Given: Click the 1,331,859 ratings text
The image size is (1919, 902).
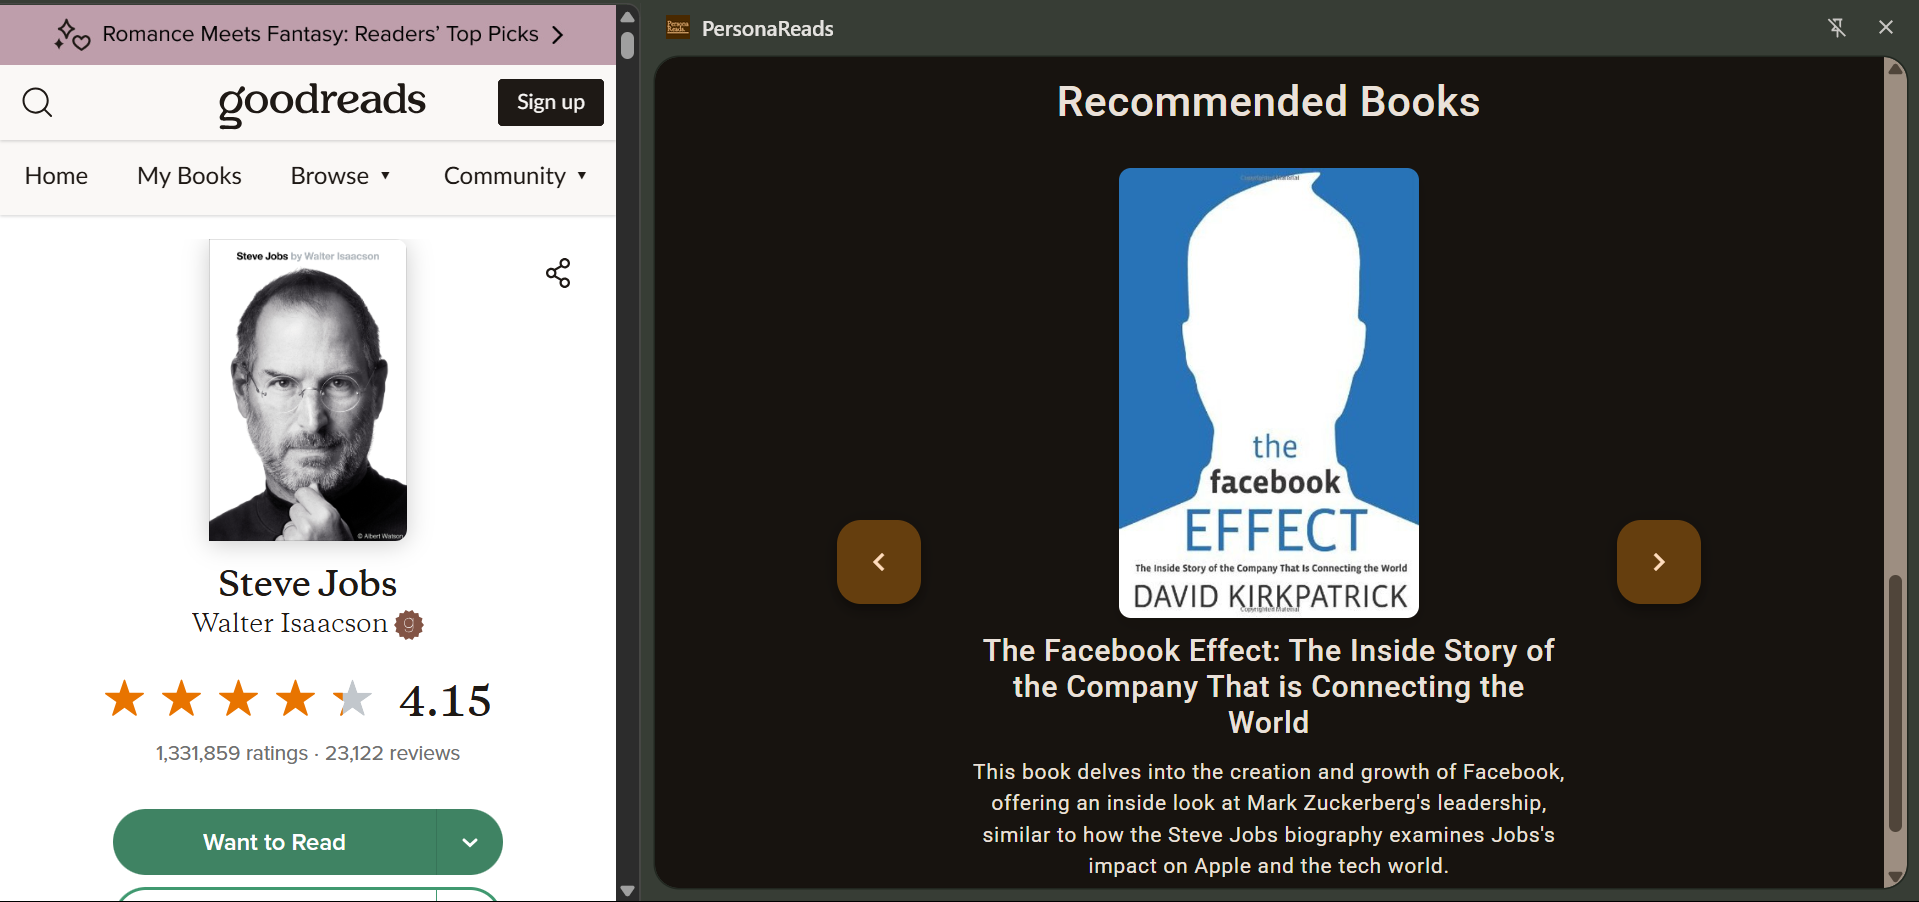Looking at the screenshot, I should 231,753.
